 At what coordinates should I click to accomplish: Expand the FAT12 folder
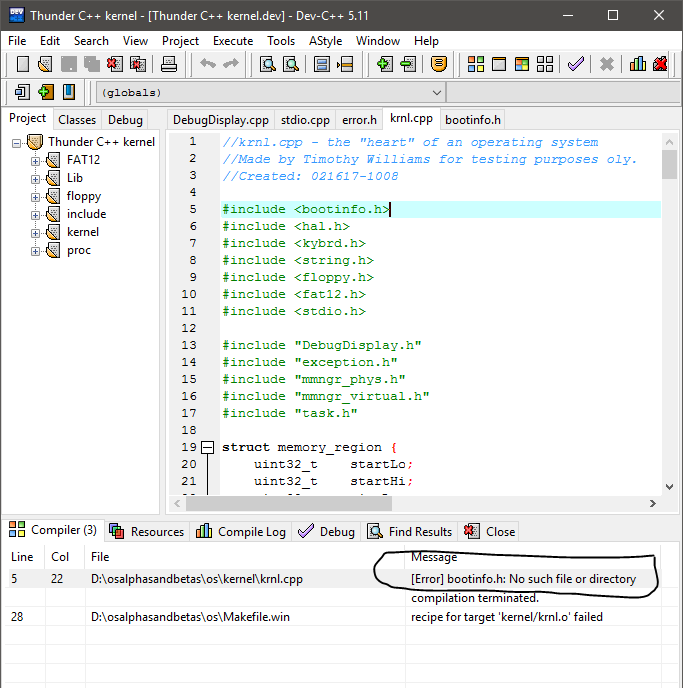(x=35, y=161)
